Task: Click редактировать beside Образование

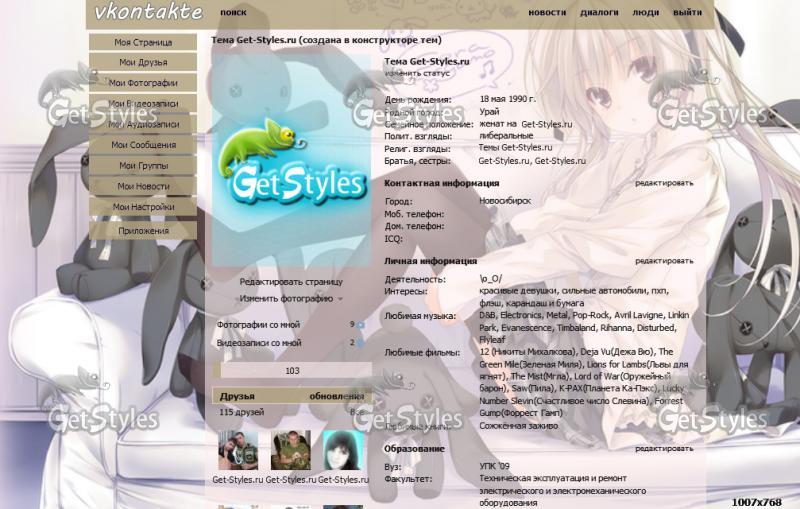Action: [x=664, y=449]
